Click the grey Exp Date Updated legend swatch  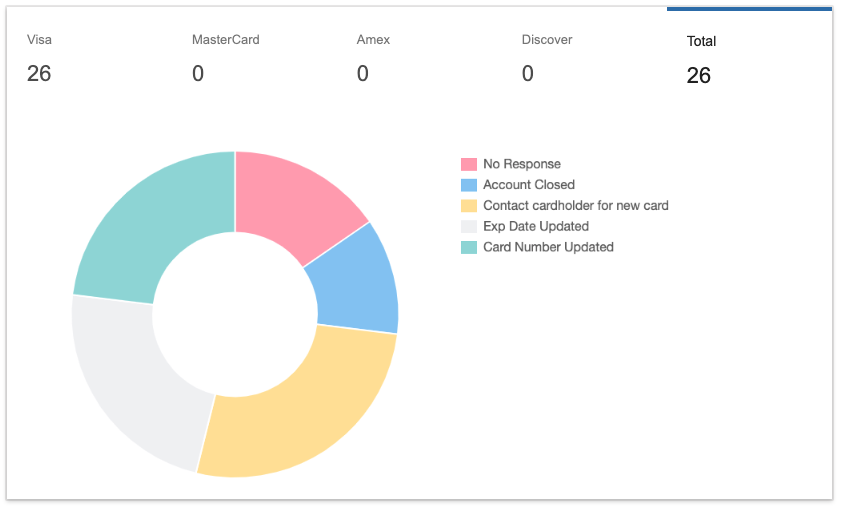[x=469, y=226]
